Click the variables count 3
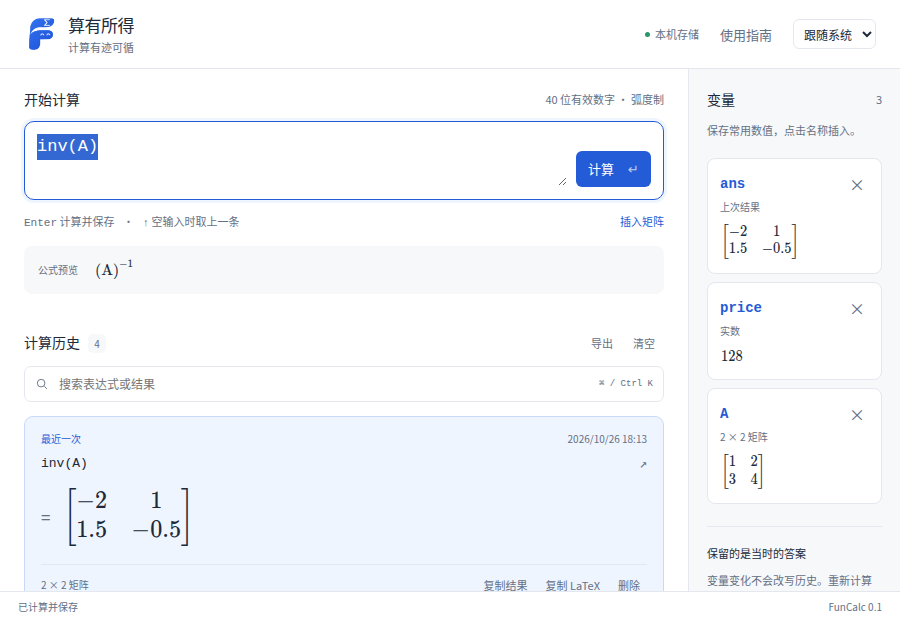Viewport: 900px width, 620px height. 878,100
